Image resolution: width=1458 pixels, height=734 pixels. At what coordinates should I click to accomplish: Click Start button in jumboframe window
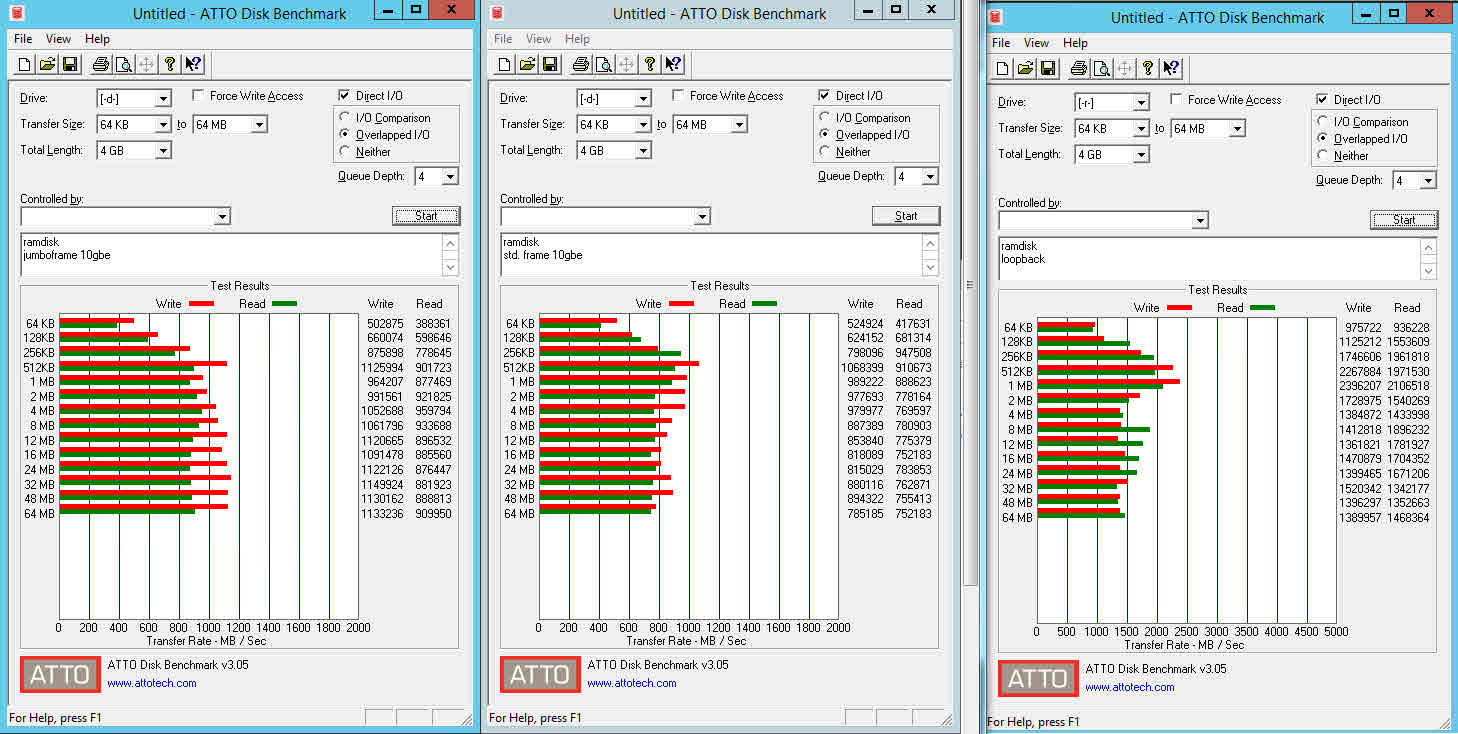pos(426,216)
